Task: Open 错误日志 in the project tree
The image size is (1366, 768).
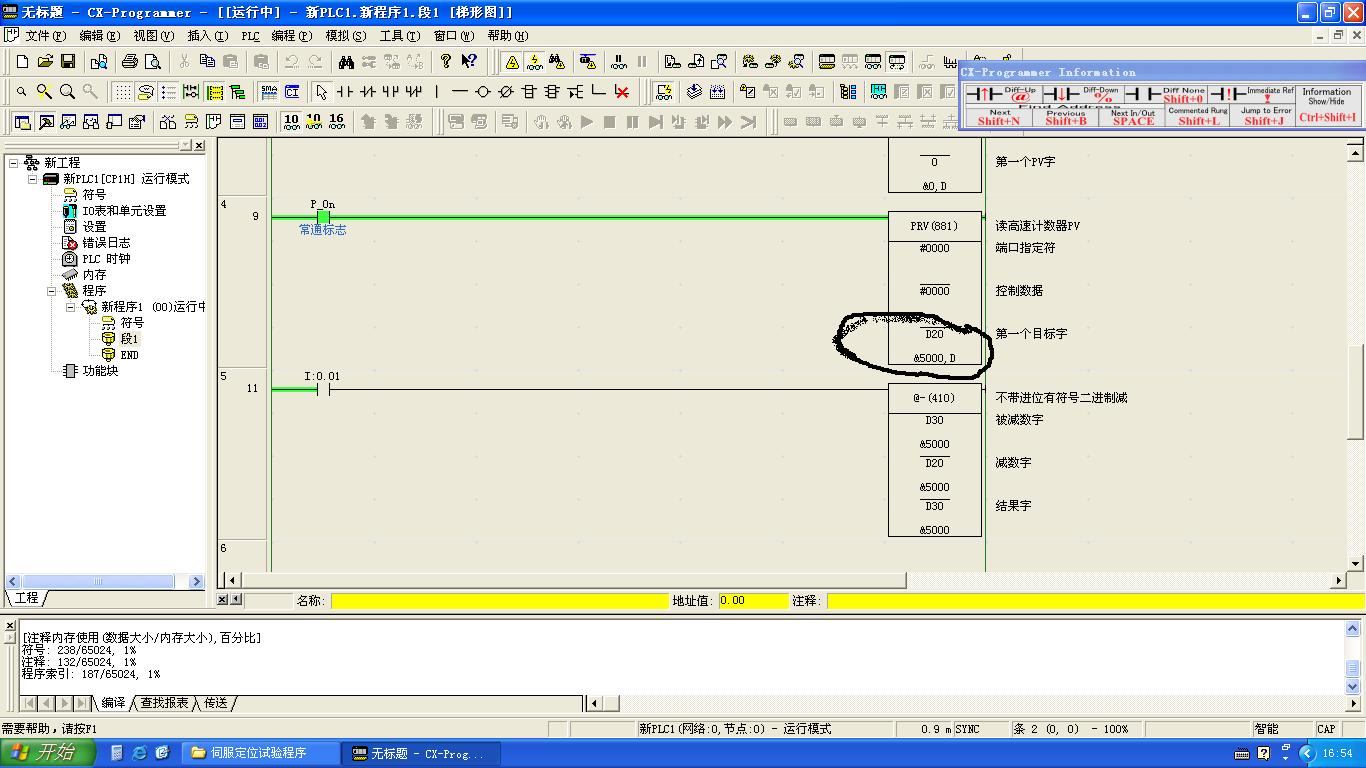Action: coord(106,243)
